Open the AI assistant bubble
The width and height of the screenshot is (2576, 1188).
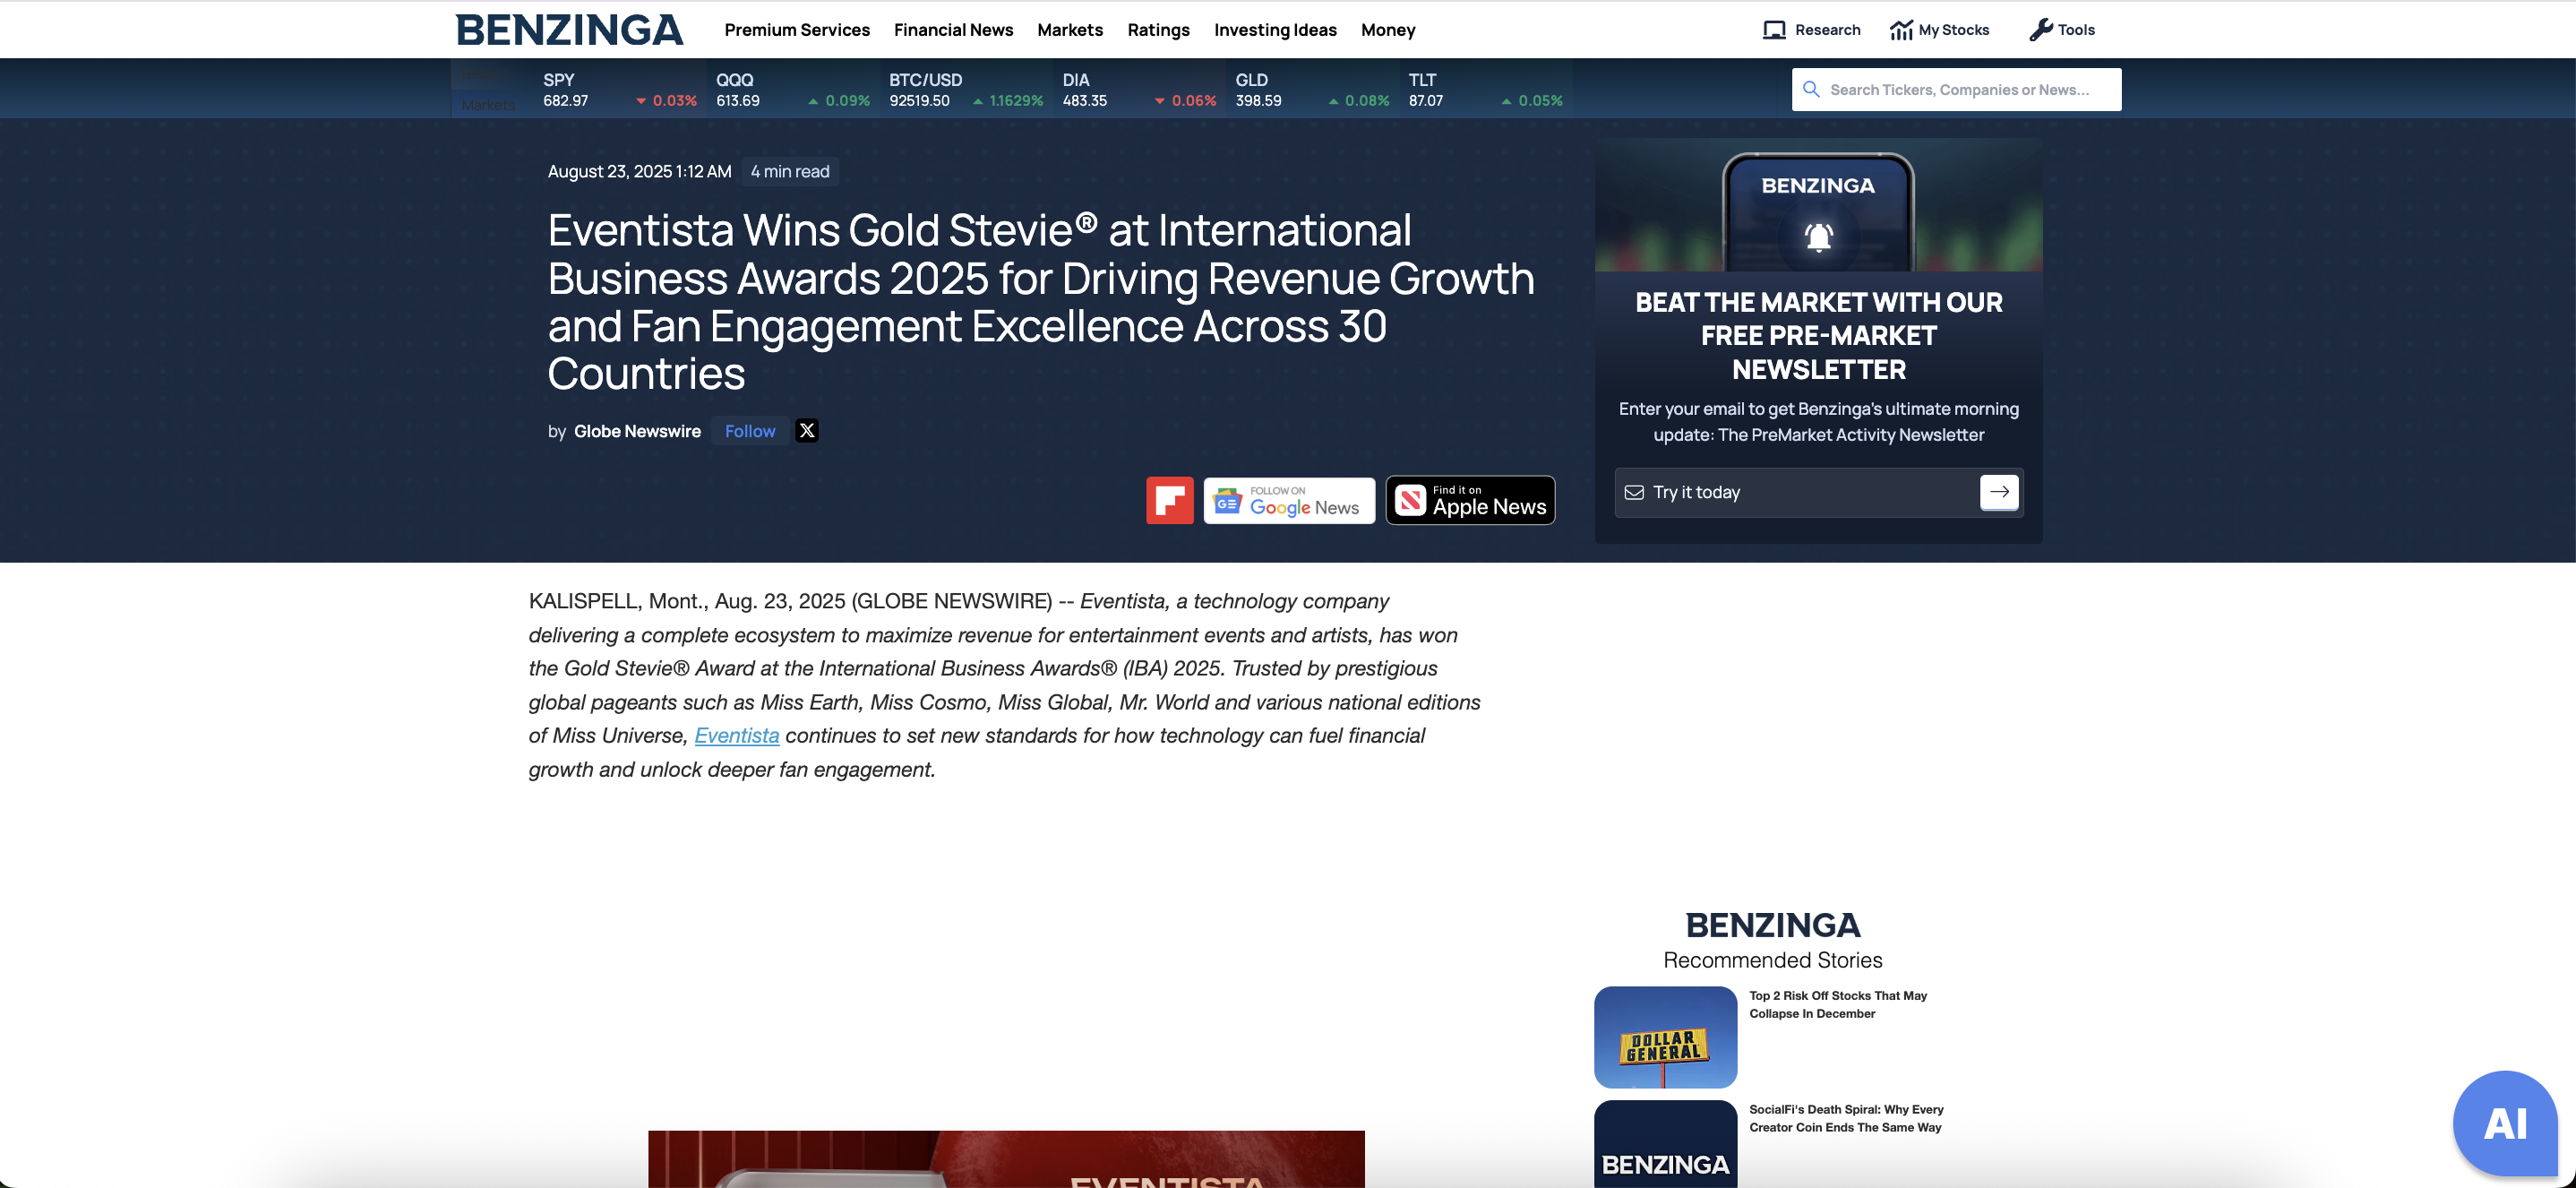[2504, 1123]
